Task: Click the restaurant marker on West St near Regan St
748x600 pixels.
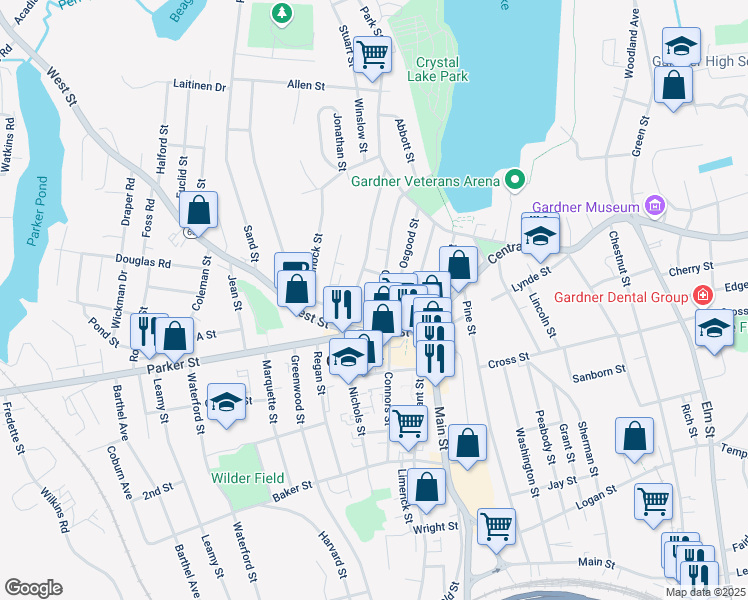Action: [x=343, y=306]
